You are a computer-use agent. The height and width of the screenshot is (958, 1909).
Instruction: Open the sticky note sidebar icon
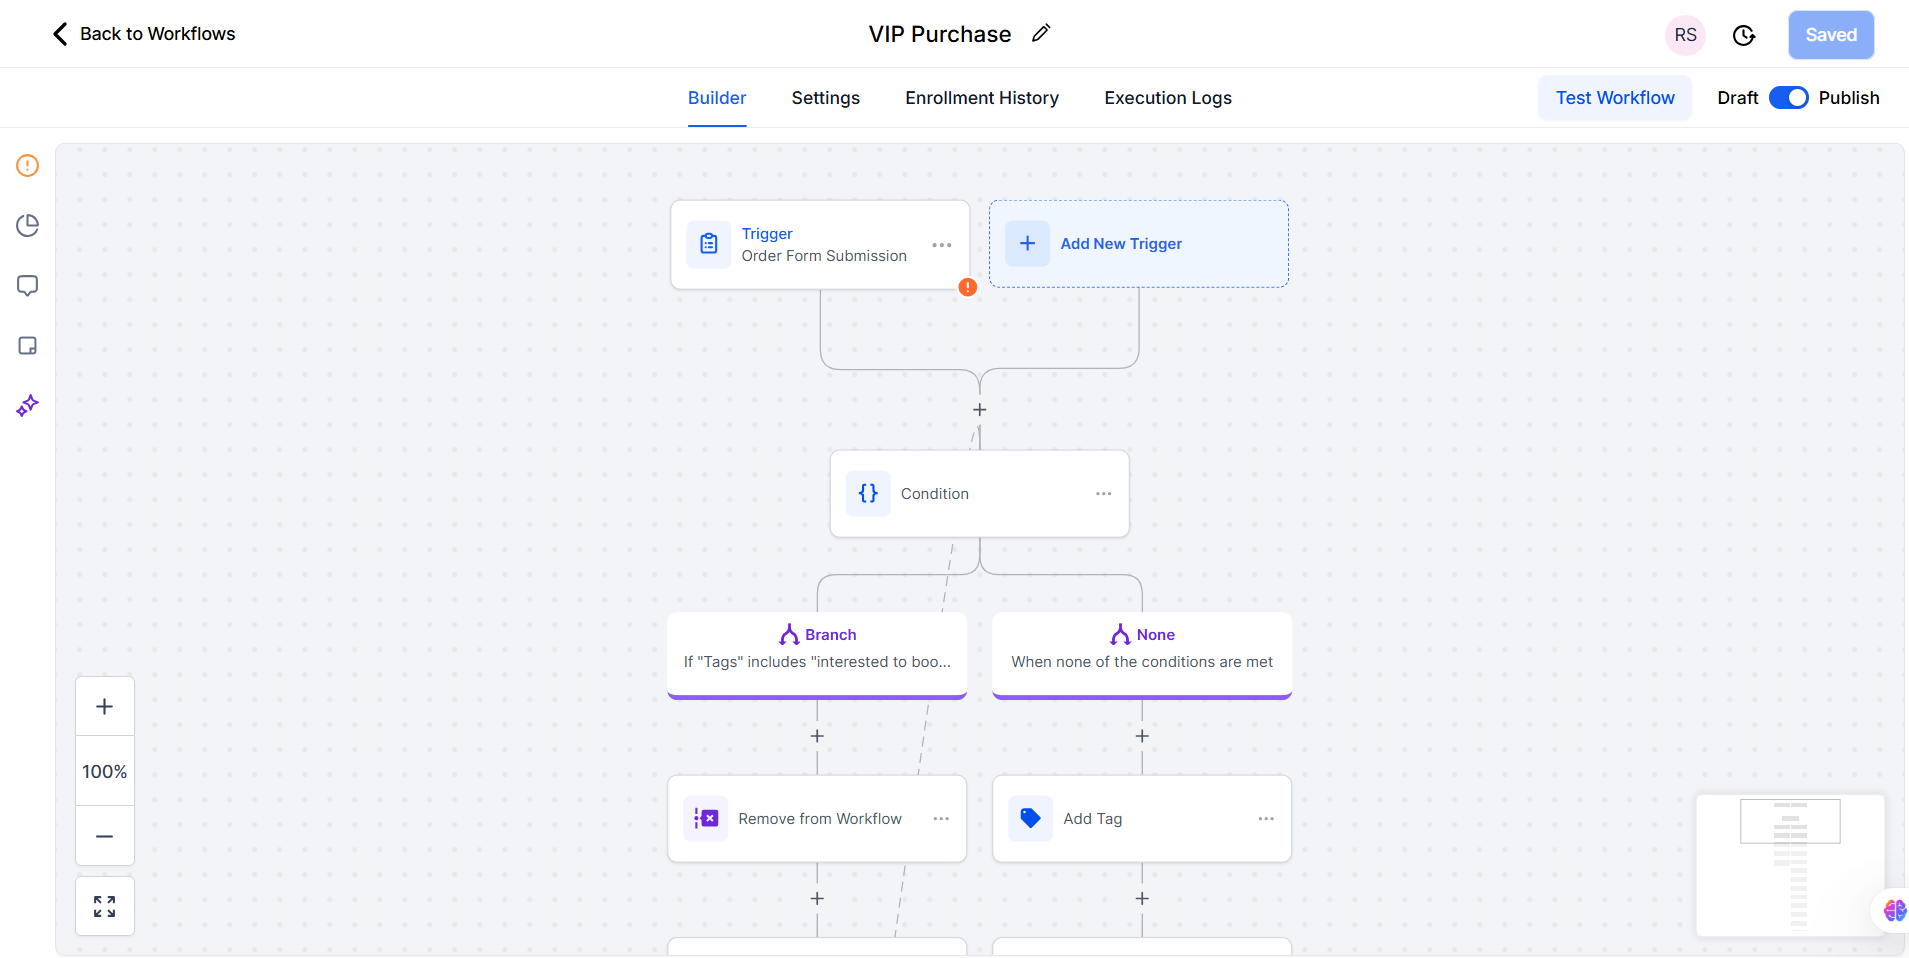point(28,346)
